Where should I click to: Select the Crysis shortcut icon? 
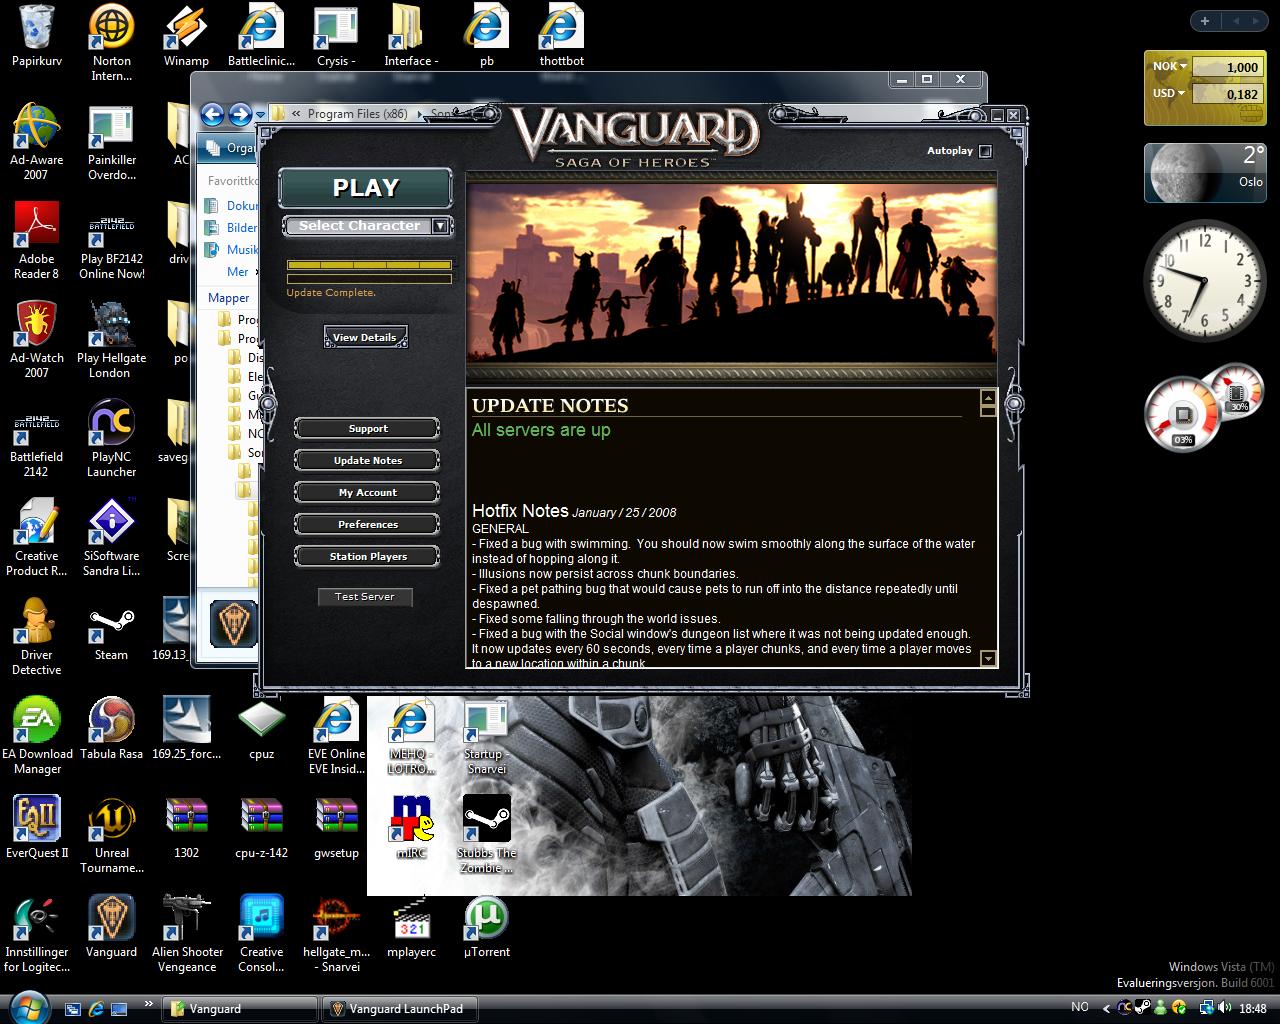click(x=336, y=37)
